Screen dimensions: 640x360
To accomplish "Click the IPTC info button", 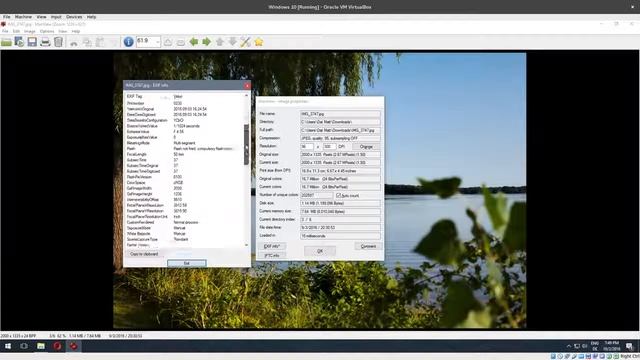I will [272, 256].
